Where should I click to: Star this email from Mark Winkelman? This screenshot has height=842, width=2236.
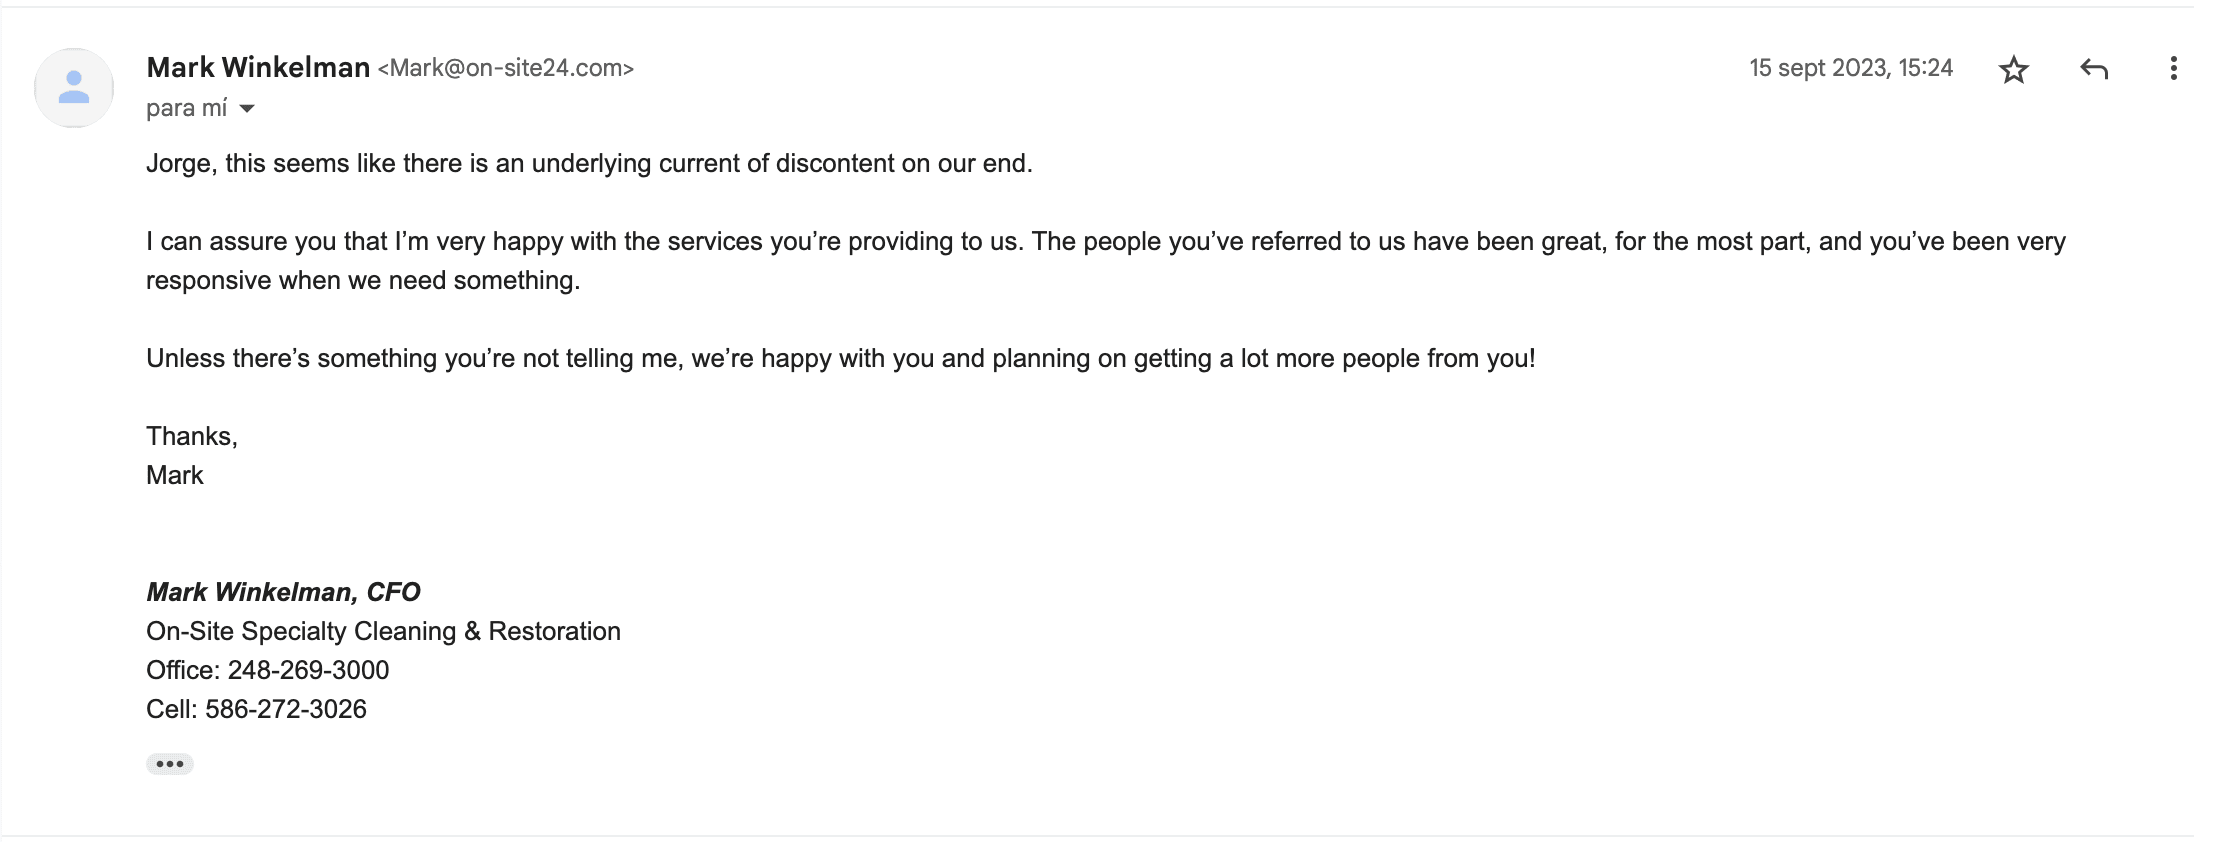[x=2013, y=69]
